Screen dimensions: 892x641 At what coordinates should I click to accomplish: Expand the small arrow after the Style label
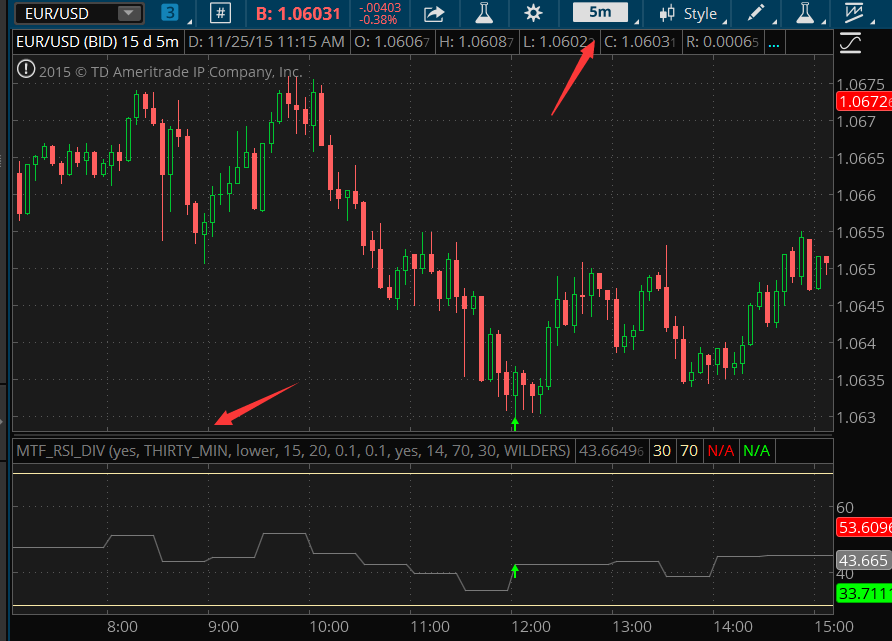[x=725, y=22]
